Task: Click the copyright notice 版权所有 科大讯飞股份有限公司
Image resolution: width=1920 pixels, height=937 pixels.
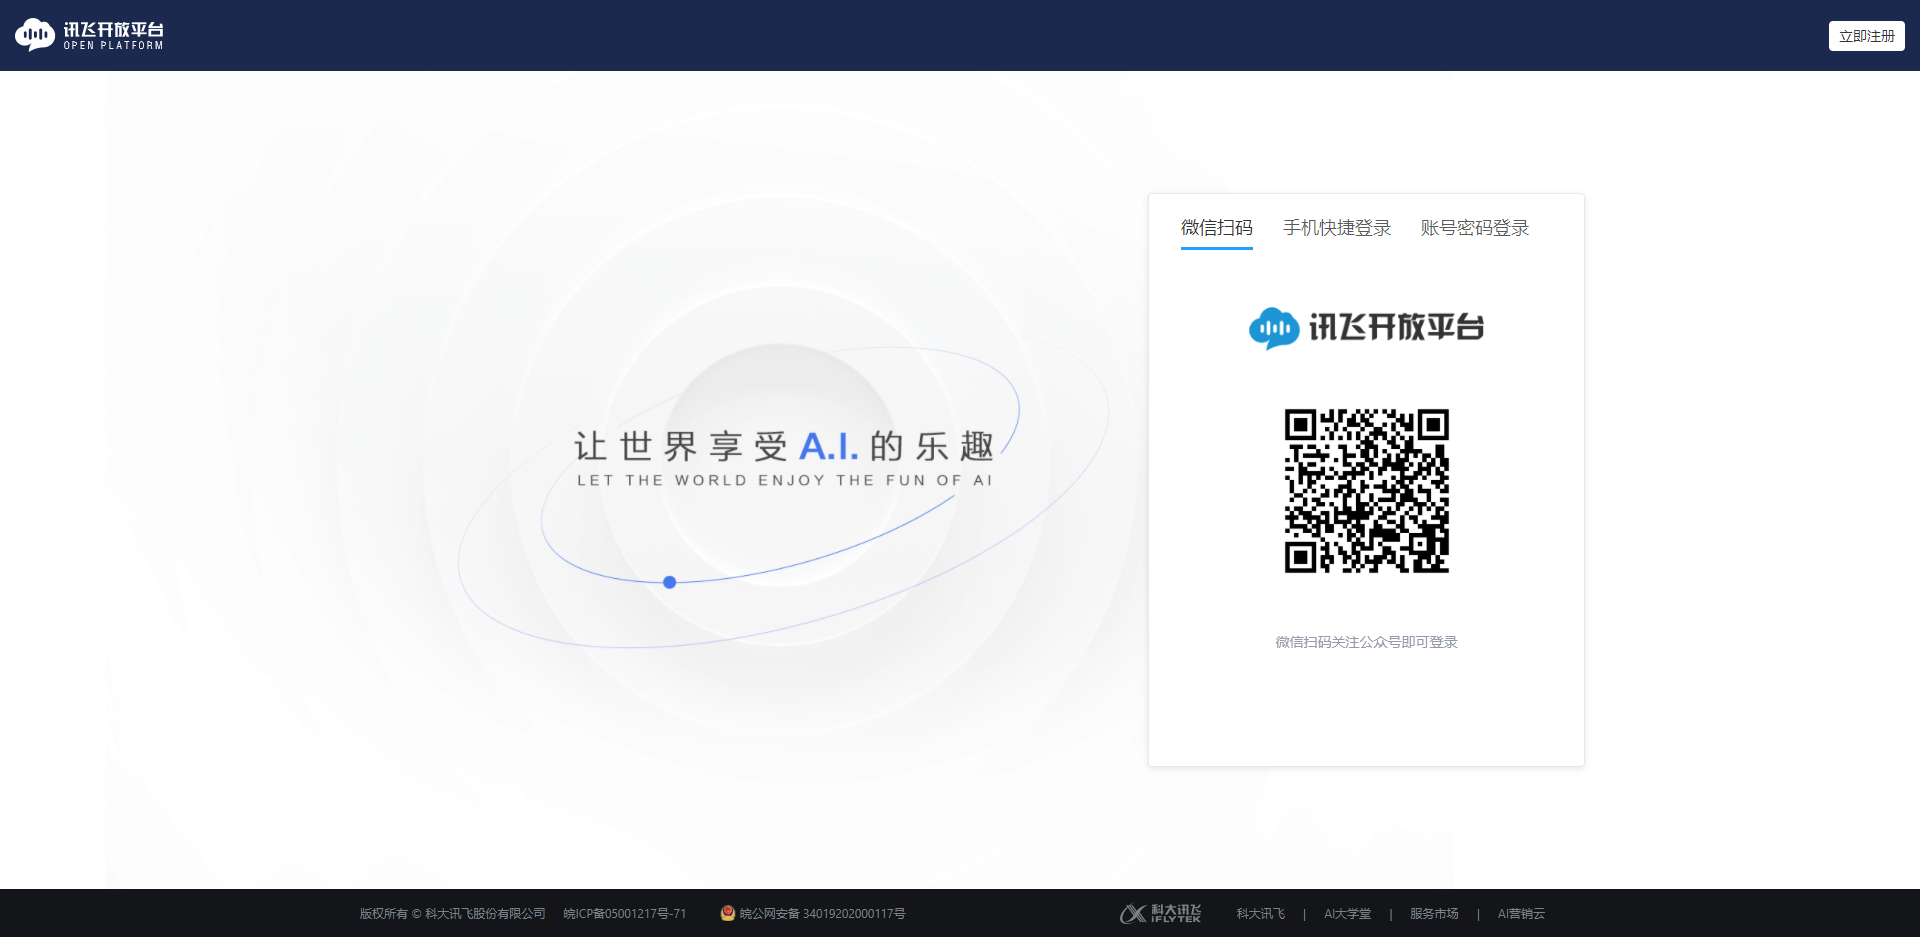Action: coord(452,913)
